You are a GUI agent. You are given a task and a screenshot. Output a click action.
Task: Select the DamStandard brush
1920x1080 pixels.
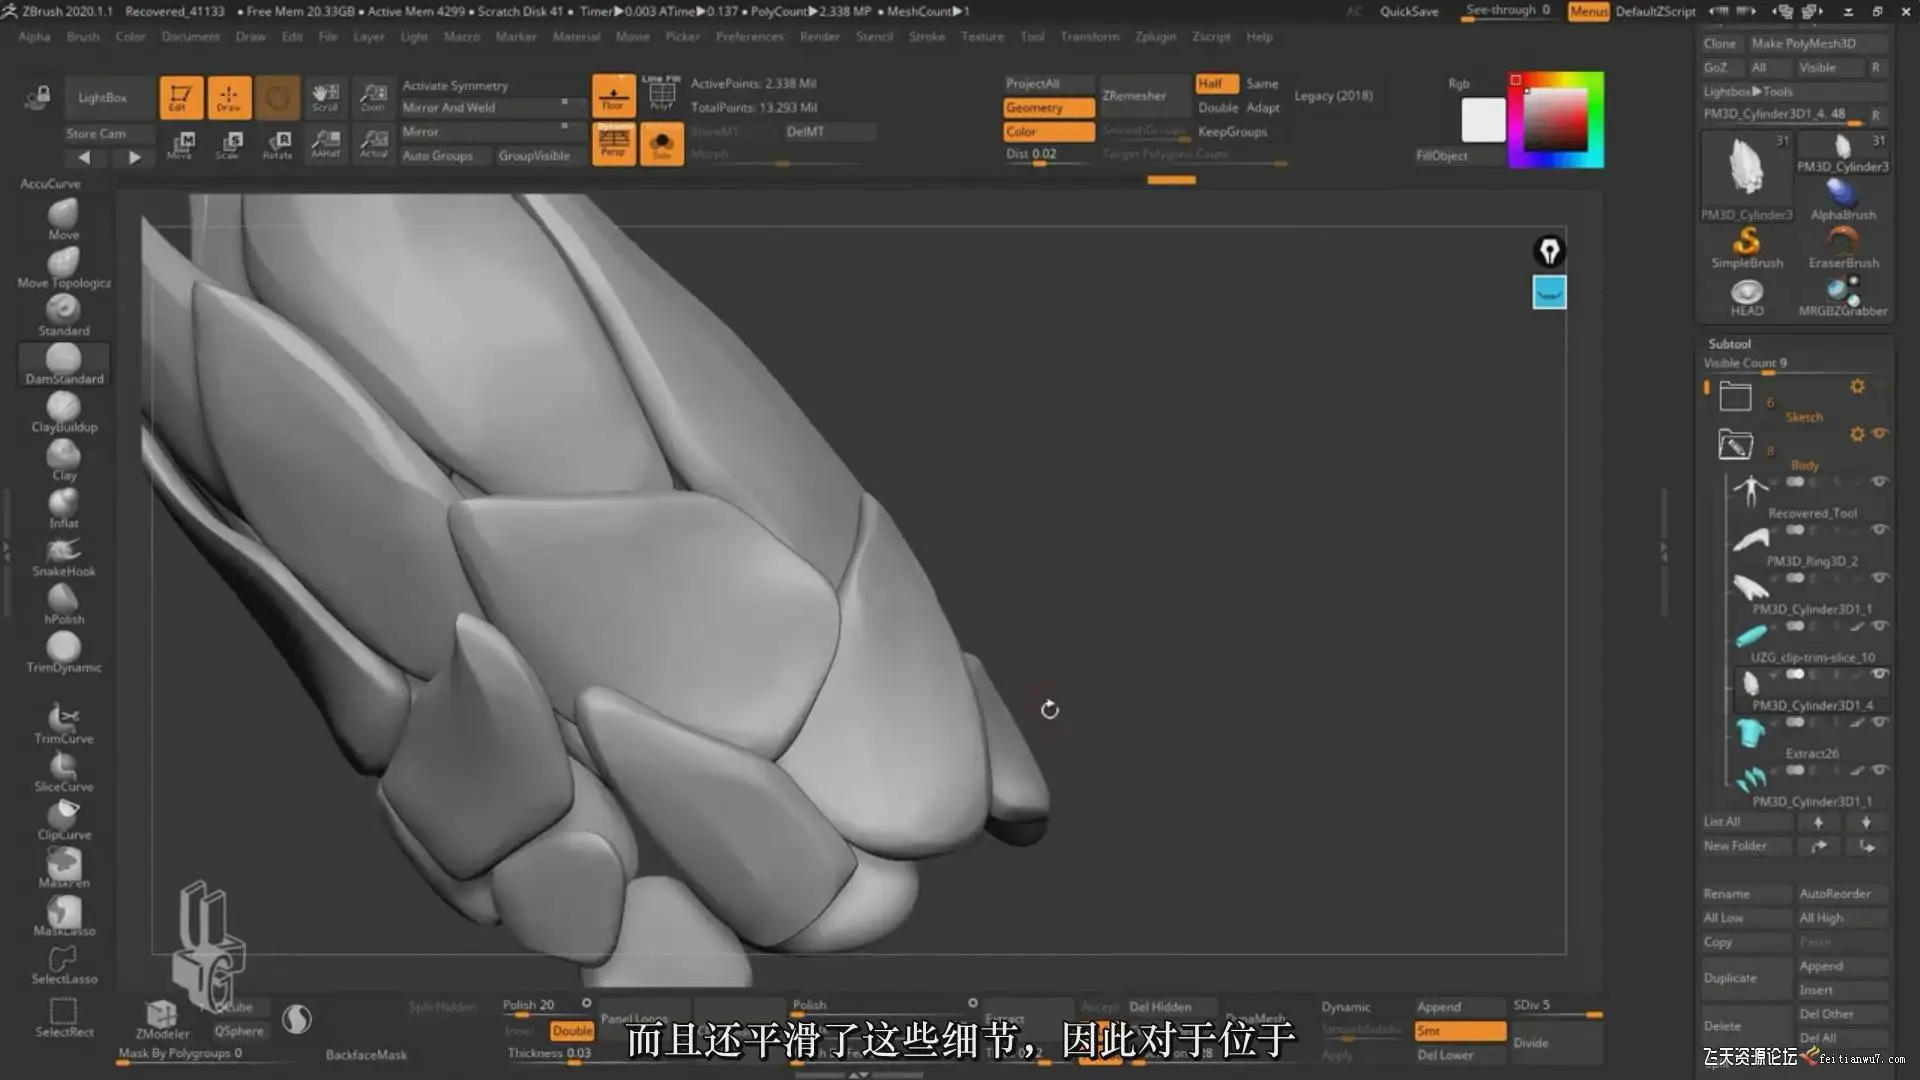(x=63, y=362)
